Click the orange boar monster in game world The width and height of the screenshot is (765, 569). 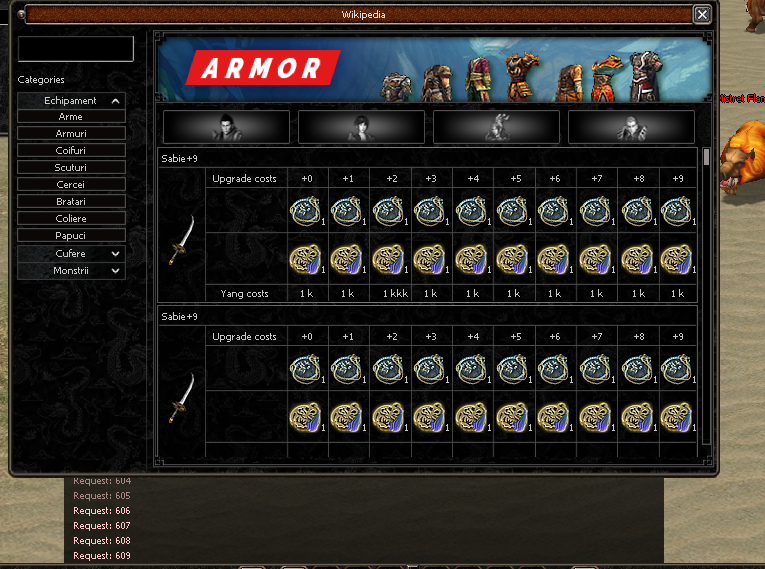743,159
